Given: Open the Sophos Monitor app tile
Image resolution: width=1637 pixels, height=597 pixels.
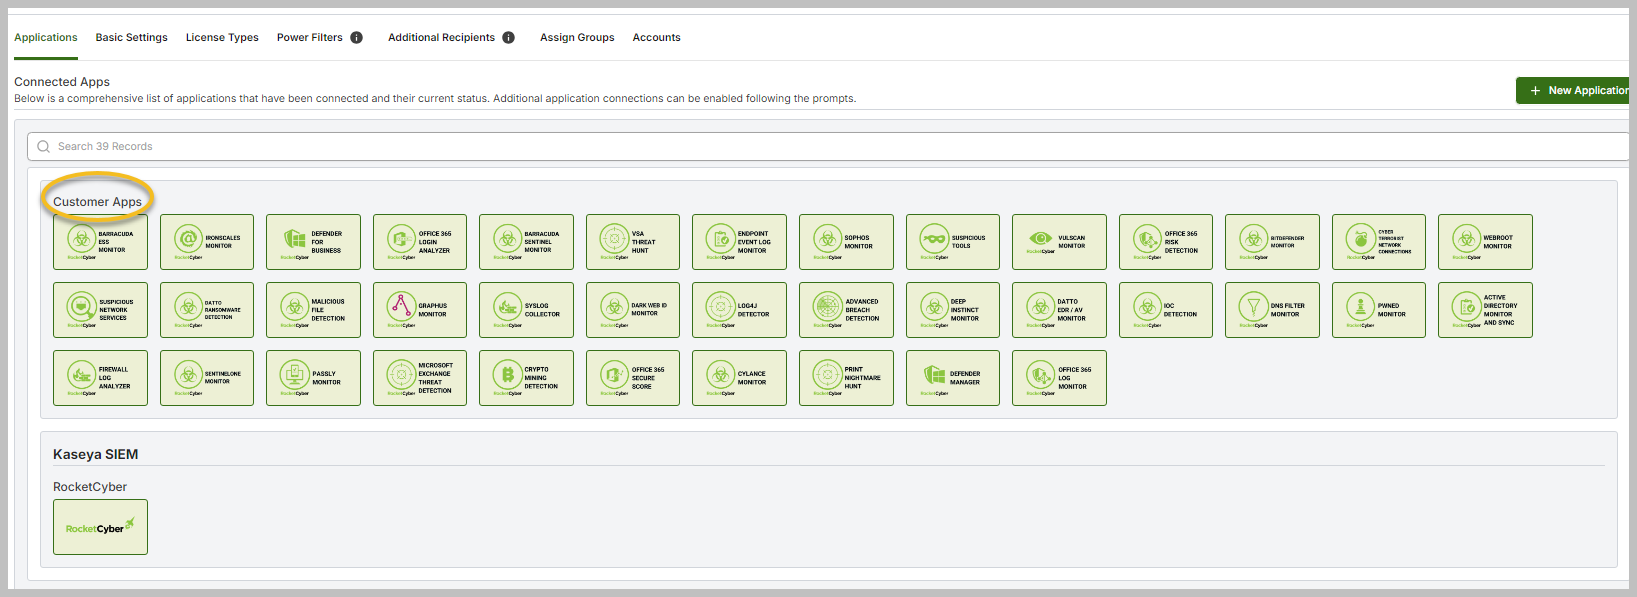Looking at the screenshot, I should point(846,242).
